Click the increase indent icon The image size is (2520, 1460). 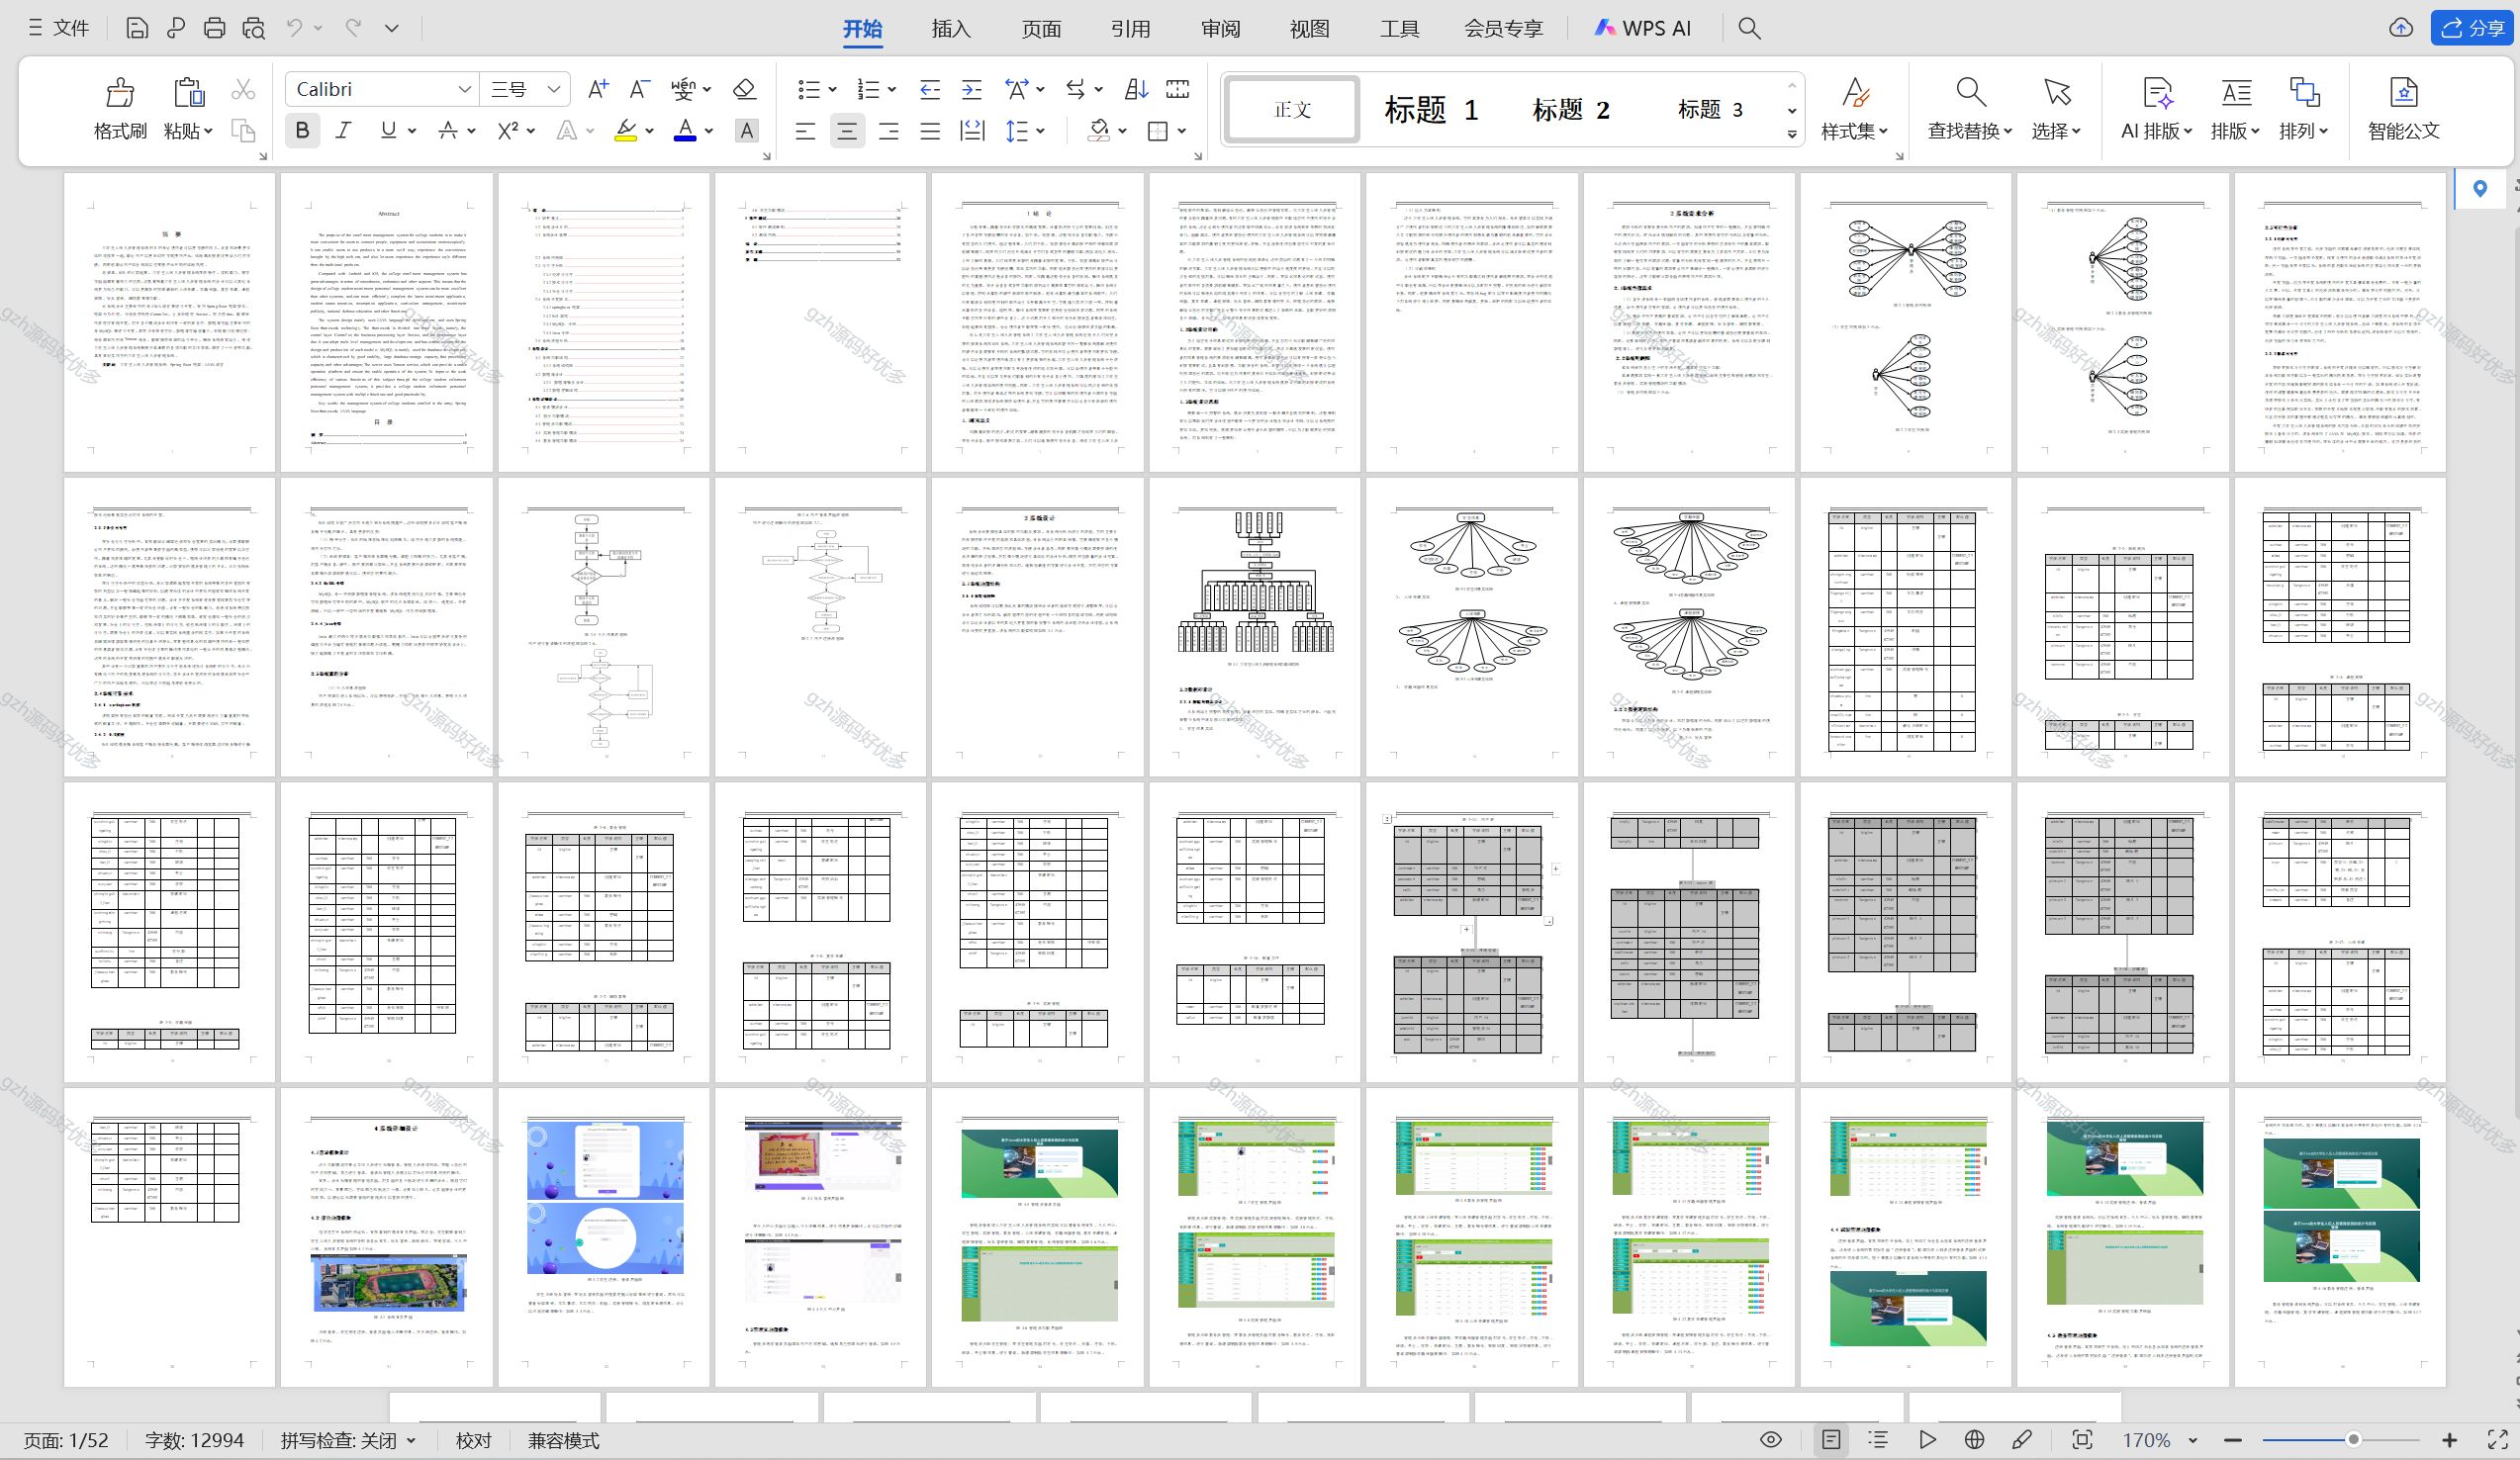[971, 89]
